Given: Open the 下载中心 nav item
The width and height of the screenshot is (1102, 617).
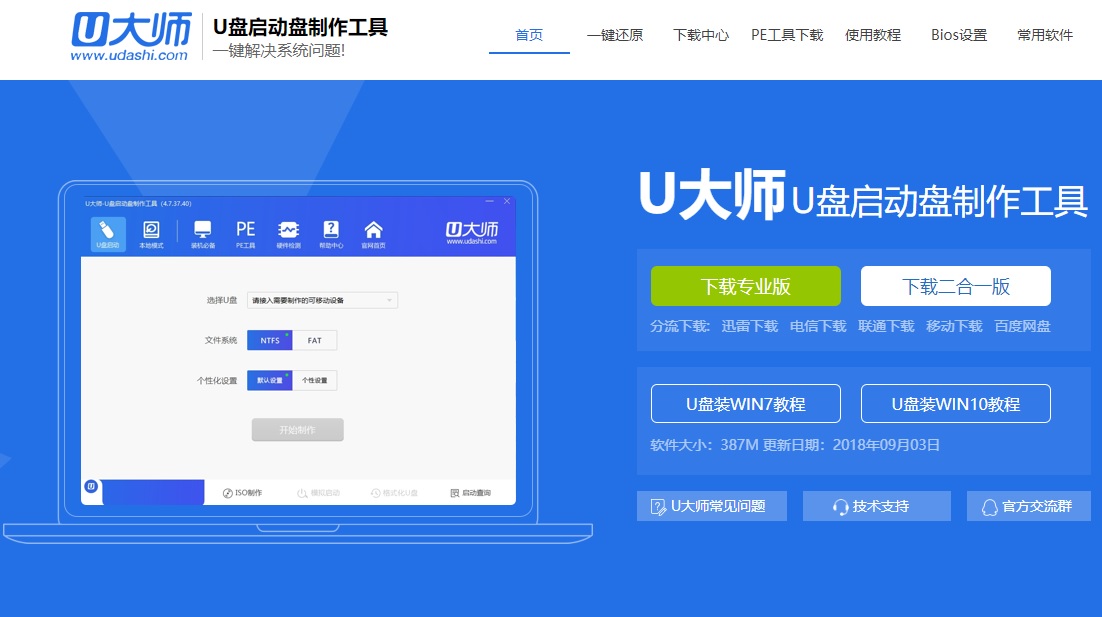Looking at the screenshot, I should 701,35.
